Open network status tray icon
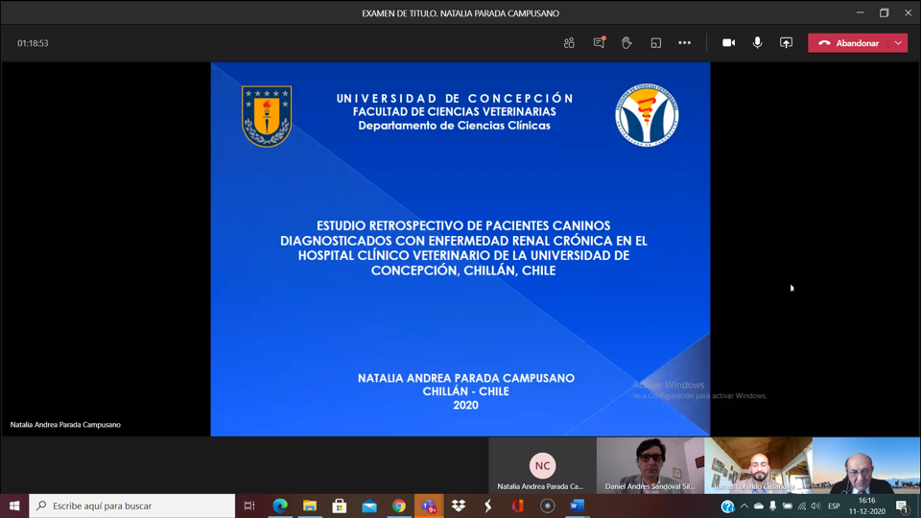Image resolution: width=922 pixels, height=518 pixels. tap(801, 506)
